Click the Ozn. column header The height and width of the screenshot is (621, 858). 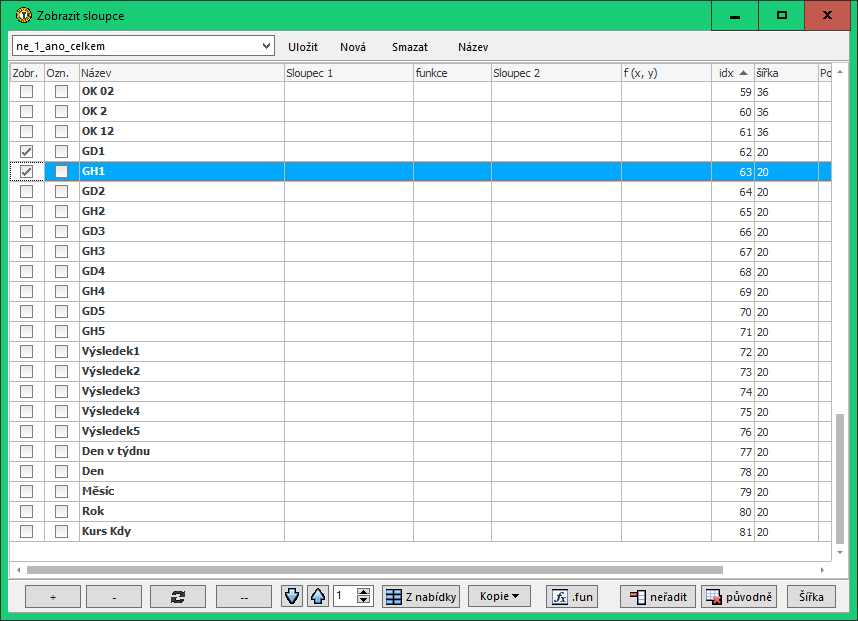[61, 73]
